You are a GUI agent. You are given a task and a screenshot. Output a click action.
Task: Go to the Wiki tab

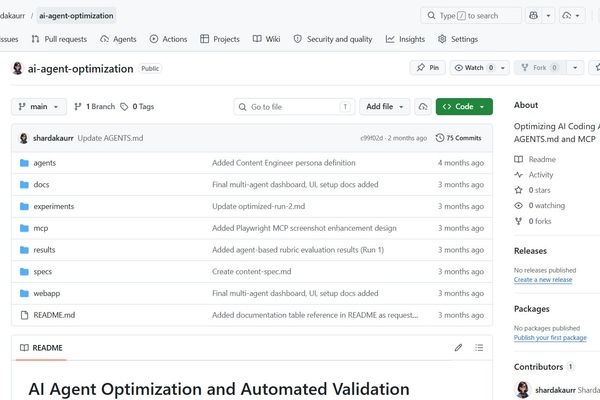pos(267,39)
